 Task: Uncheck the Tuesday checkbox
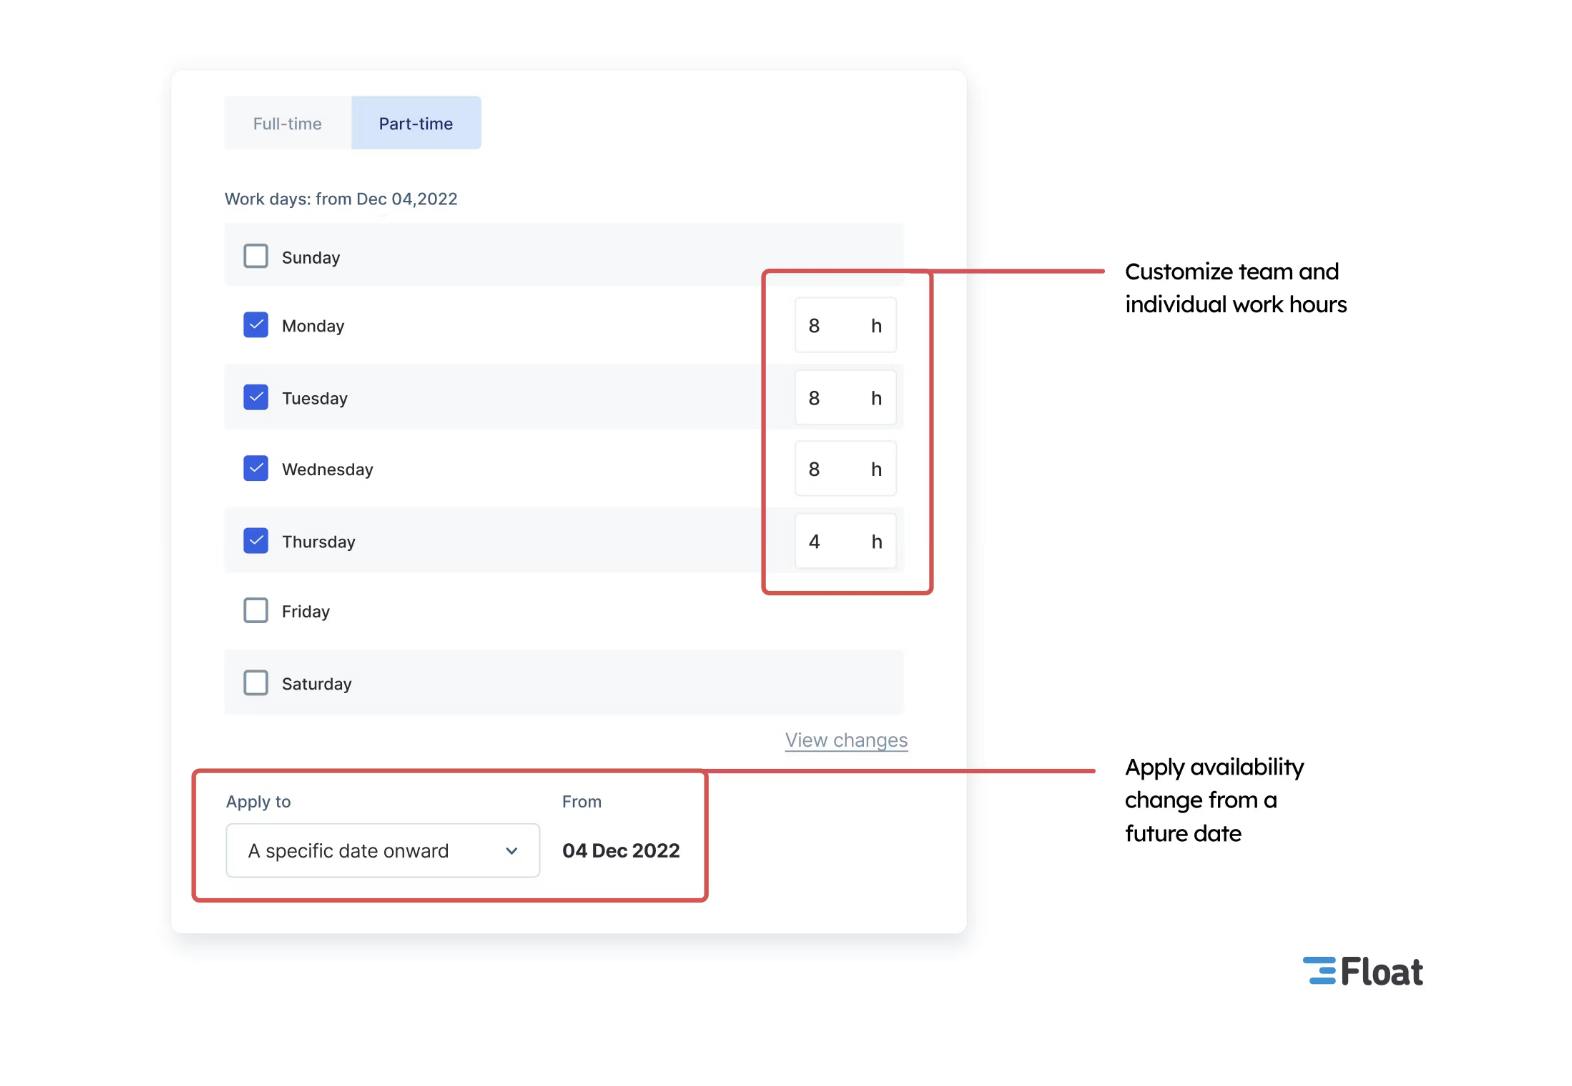pos(256,397)
